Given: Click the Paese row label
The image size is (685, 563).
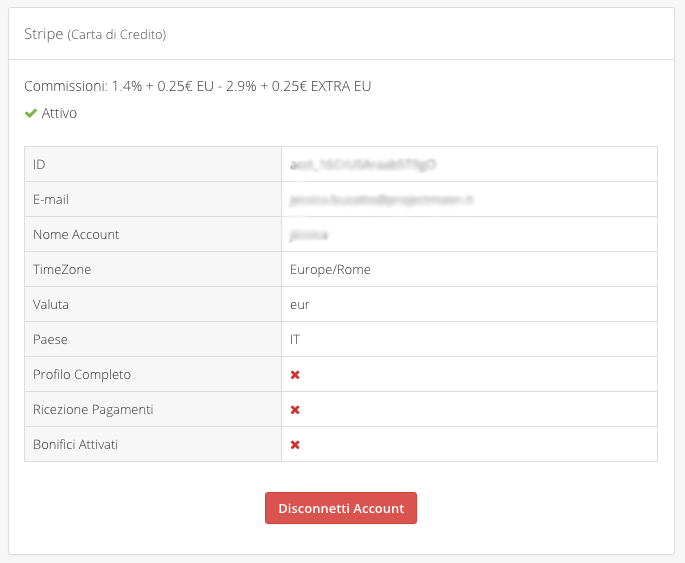Looking at the screenshot, I should coord(50,339).
